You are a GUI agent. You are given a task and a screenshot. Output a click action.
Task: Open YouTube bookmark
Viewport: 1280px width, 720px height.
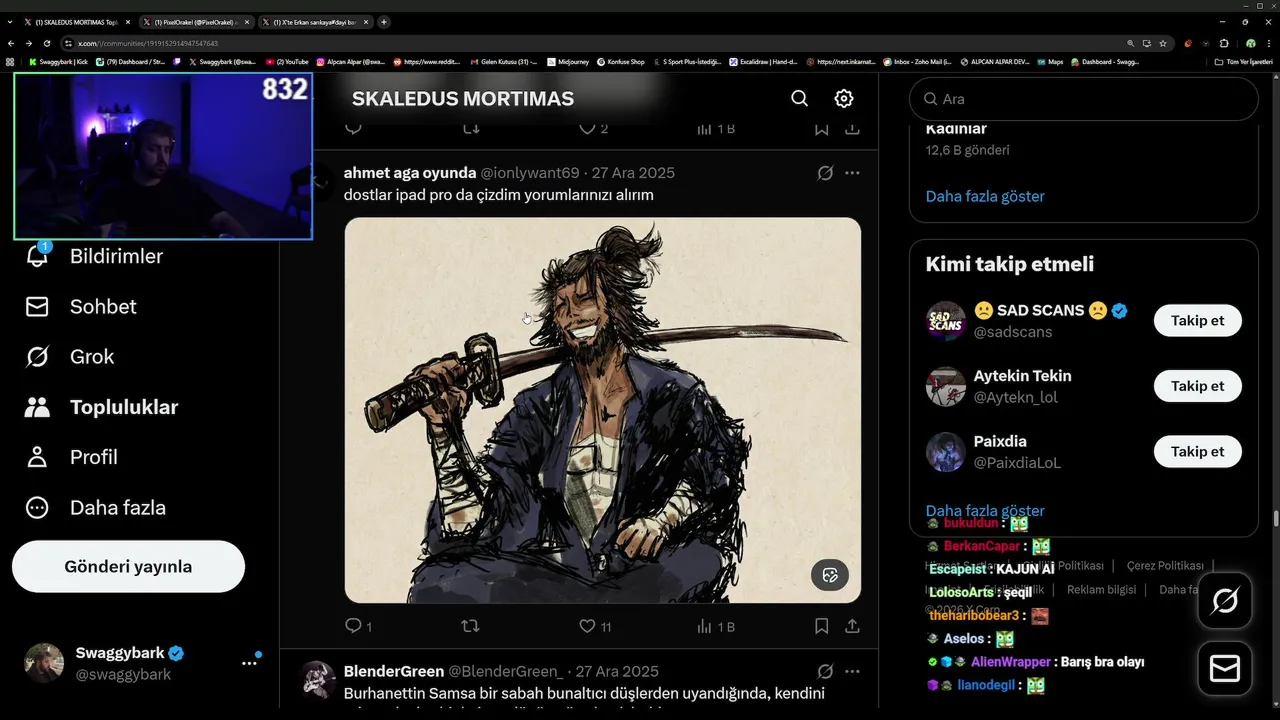287,62
